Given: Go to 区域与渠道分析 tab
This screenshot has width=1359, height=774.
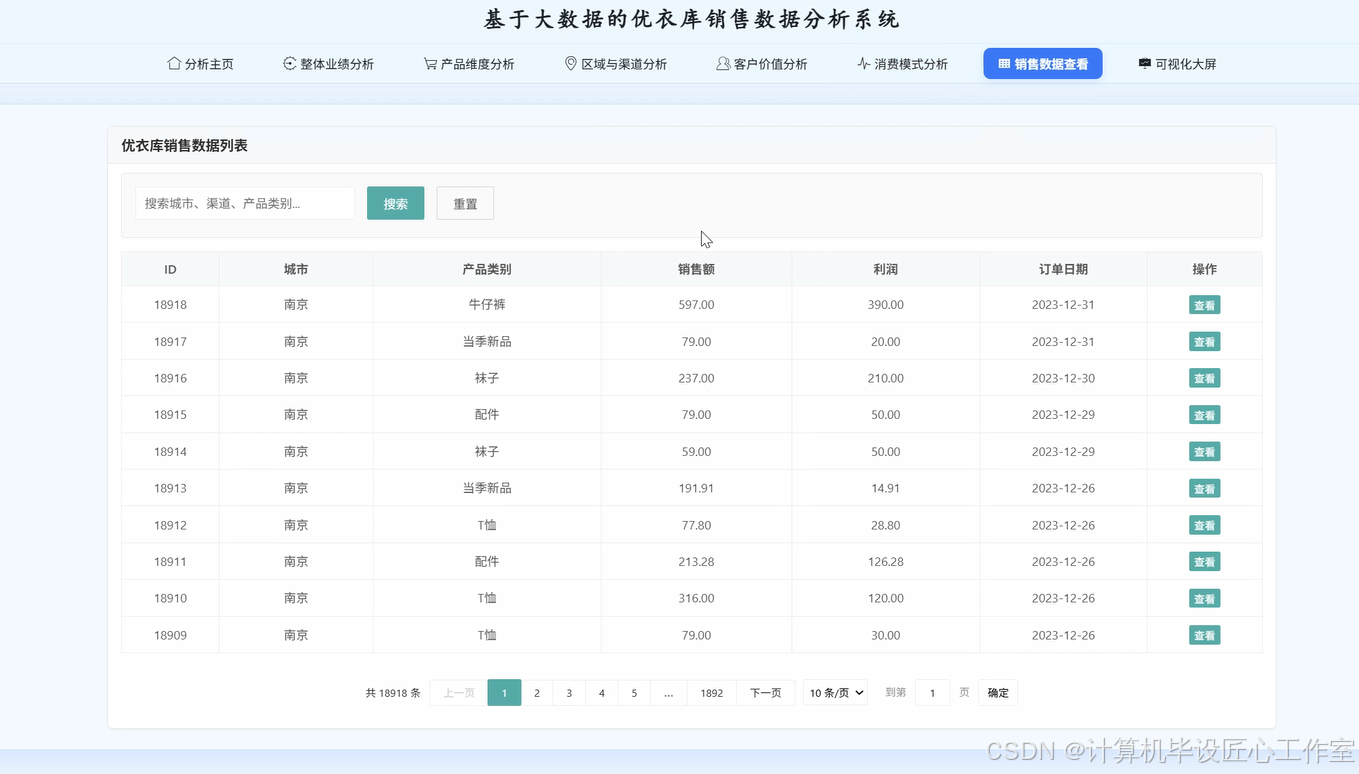Looking at the screenshot, I should (616, 64).
